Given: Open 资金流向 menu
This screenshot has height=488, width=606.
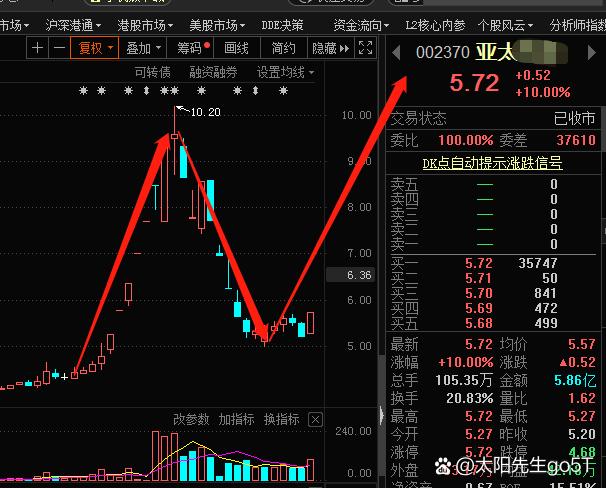Looking at the screenshot, I should (361, 26).
